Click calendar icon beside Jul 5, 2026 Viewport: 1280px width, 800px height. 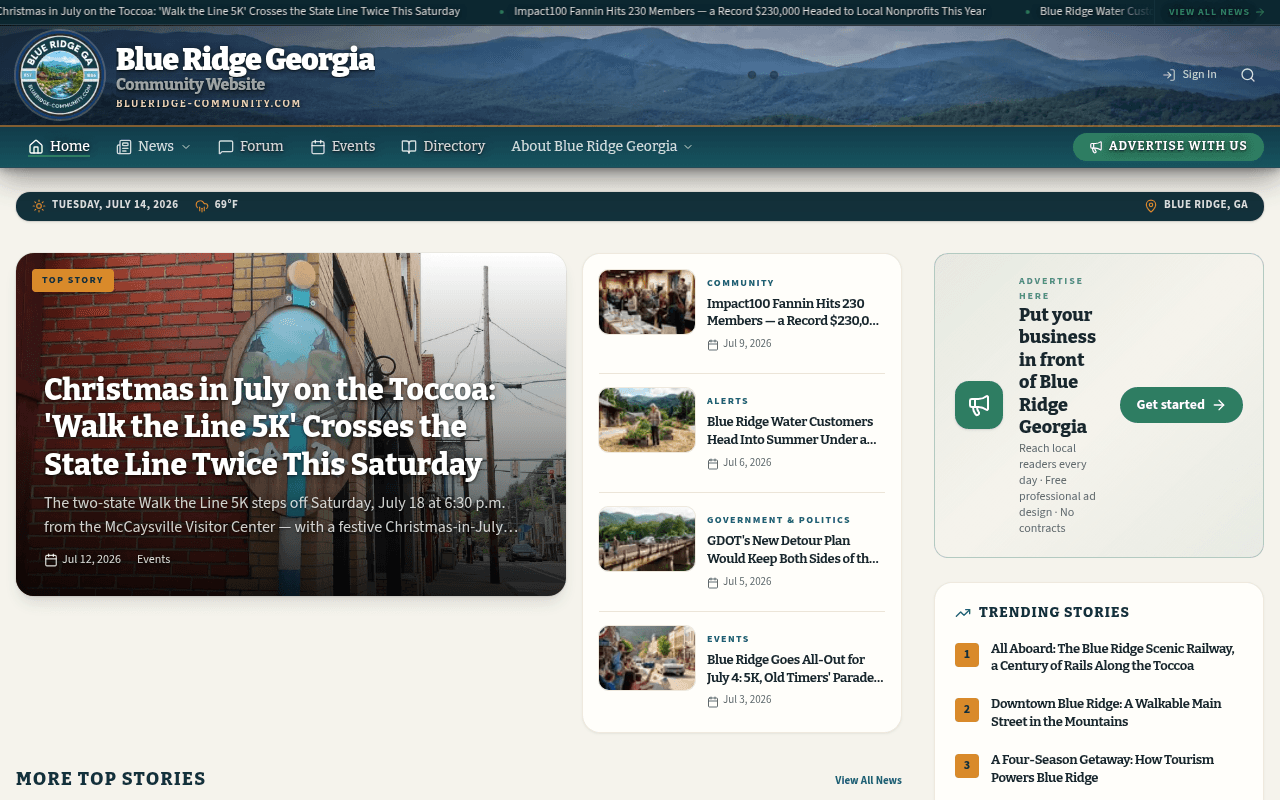click(x=713, y=583)
